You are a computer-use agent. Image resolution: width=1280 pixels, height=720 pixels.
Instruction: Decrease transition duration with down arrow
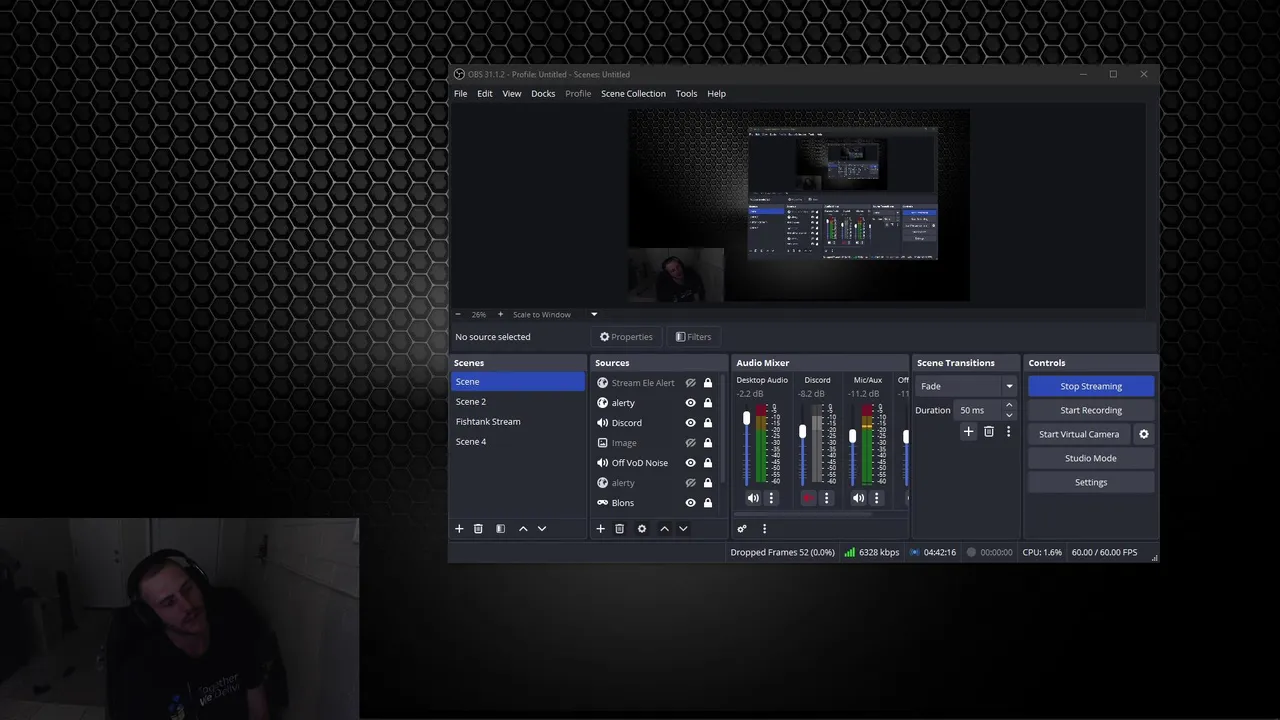[x=1009, y=415]
